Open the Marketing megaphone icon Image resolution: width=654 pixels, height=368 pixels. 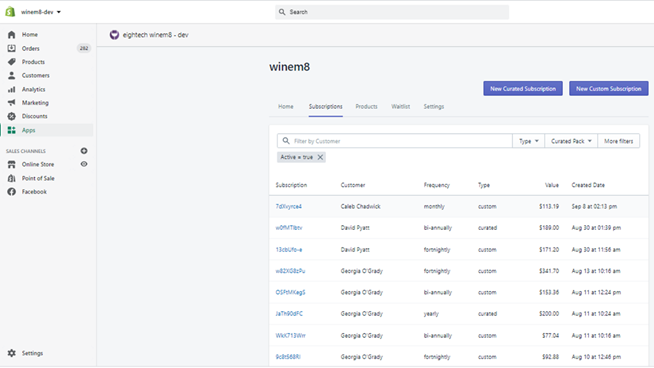click(x=12, y=103)
